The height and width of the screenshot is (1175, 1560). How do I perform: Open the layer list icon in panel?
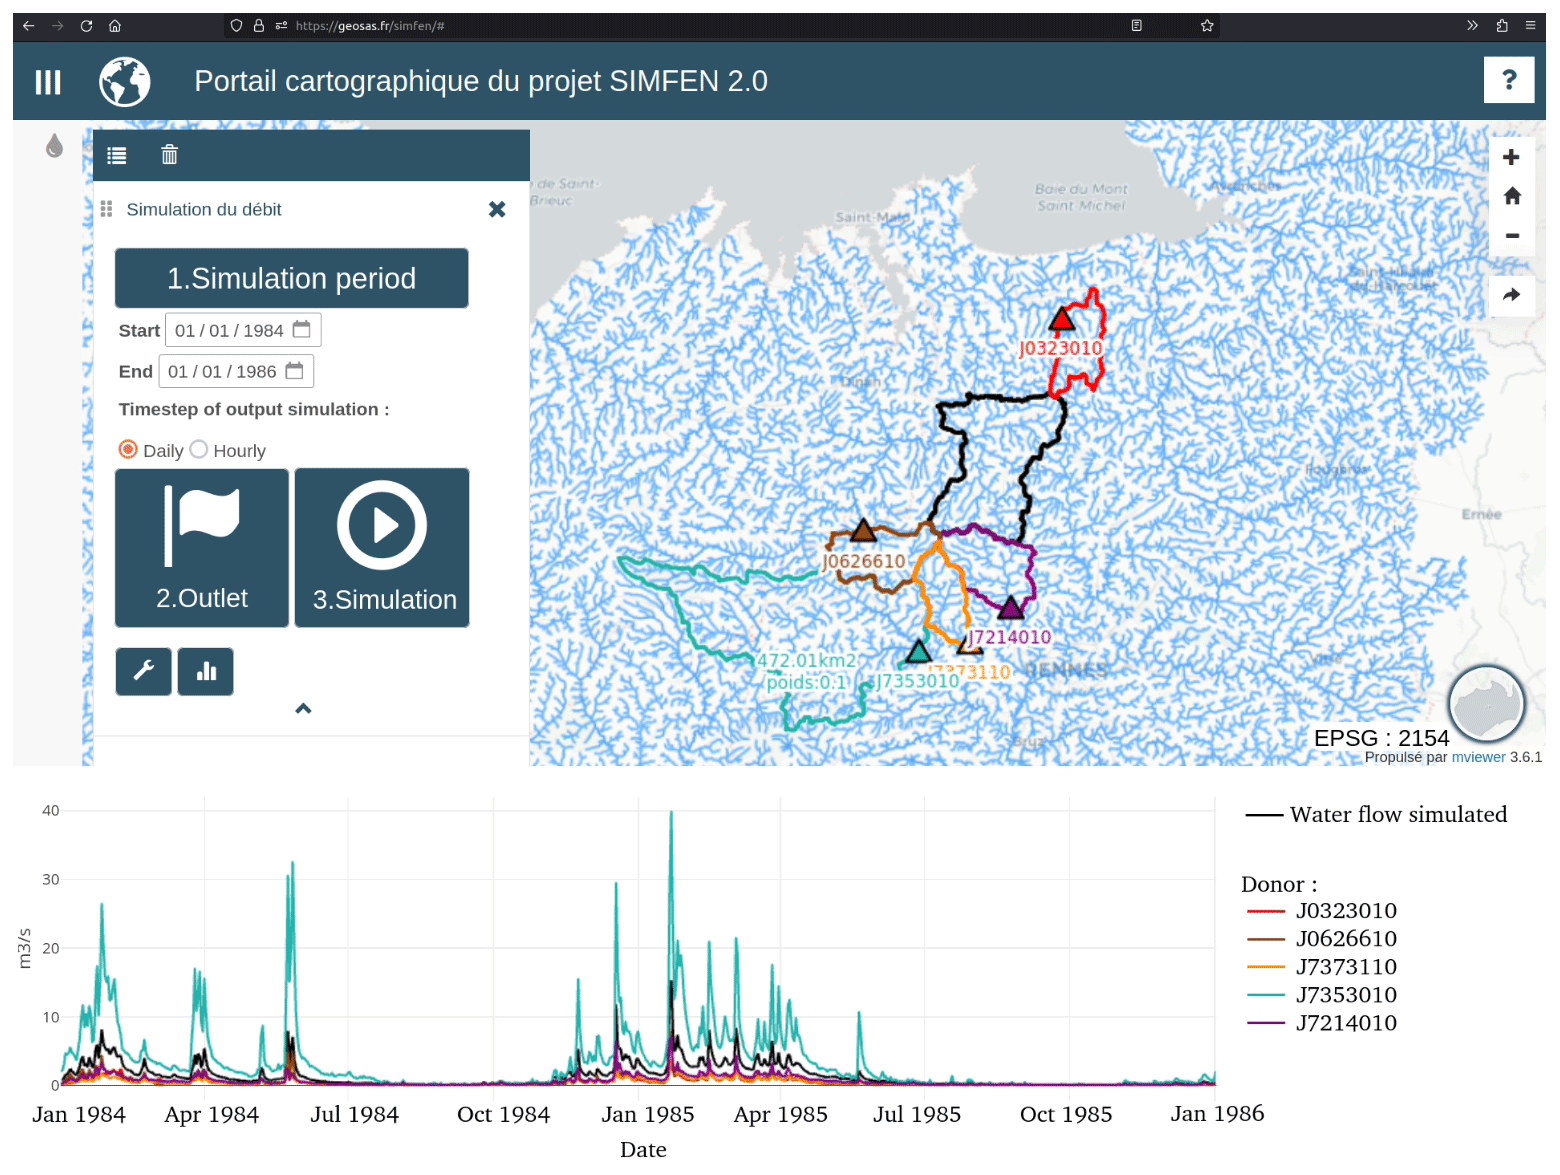[117, 155]
